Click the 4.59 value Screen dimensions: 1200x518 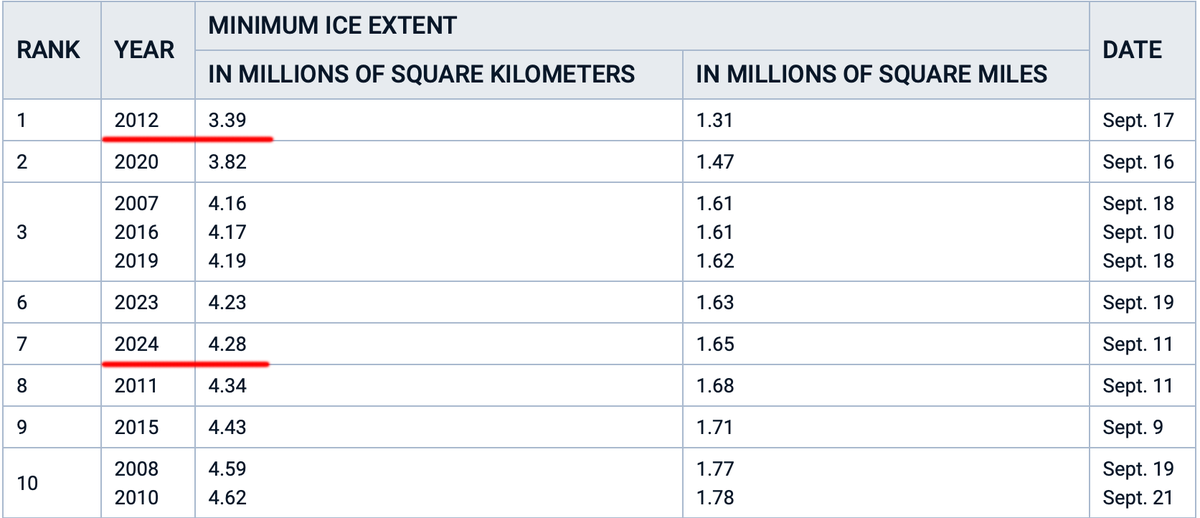[227, 468]
